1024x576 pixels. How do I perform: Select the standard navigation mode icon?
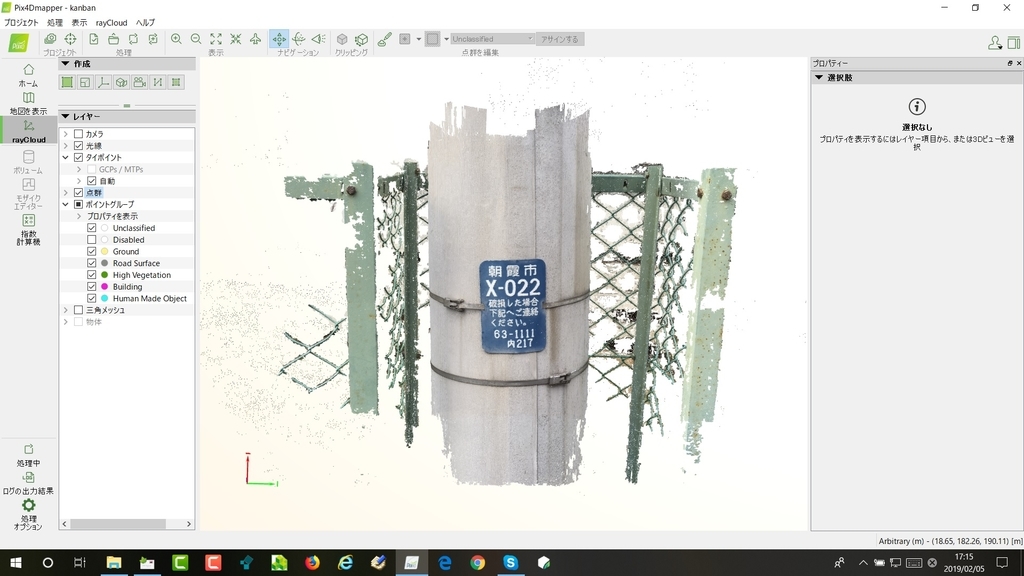[x=279, y=39]
